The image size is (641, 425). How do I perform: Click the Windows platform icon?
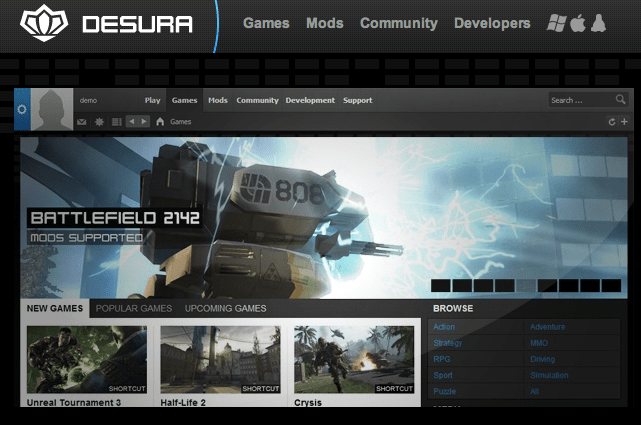[556, 23]
